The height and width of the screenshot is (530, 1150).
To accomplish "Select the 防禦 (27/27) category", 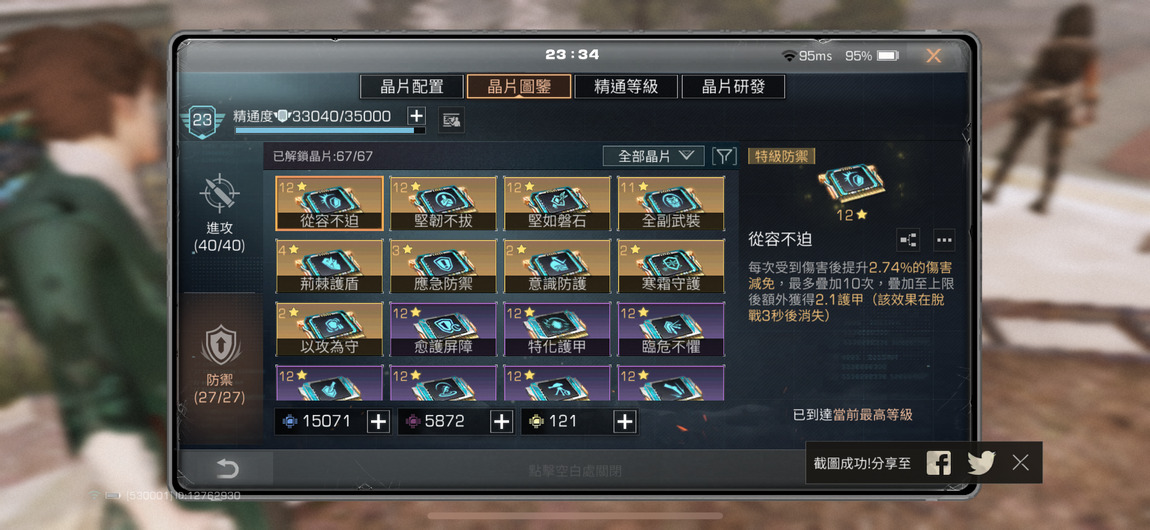I will 221,364.
